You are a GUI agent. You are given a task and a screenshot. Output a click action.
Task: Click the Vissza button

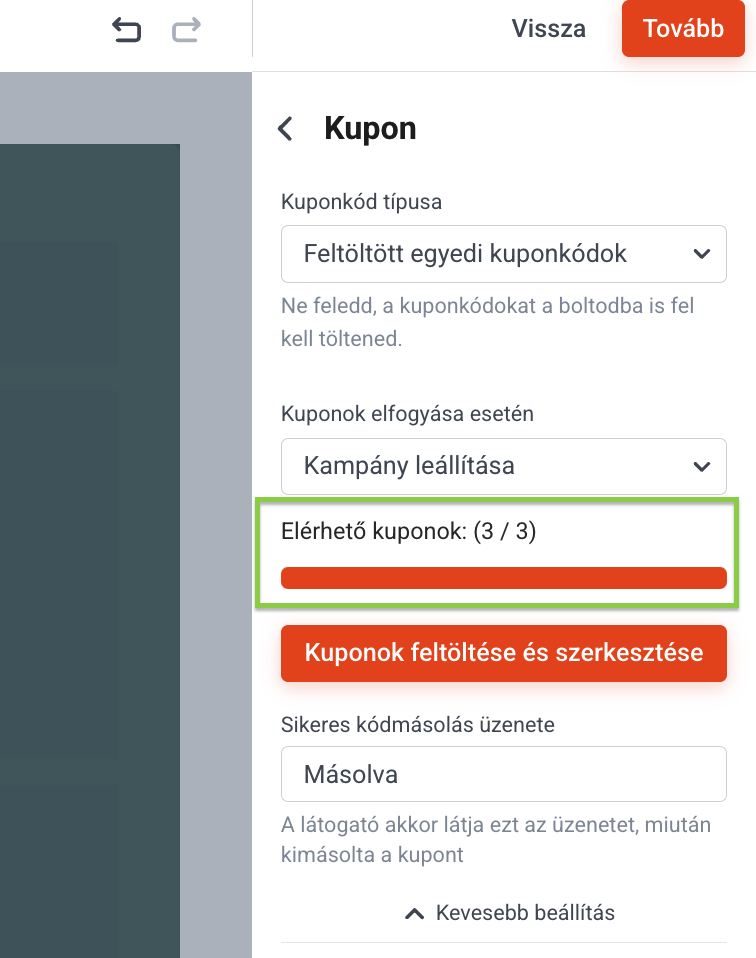[x=548, y=29]
